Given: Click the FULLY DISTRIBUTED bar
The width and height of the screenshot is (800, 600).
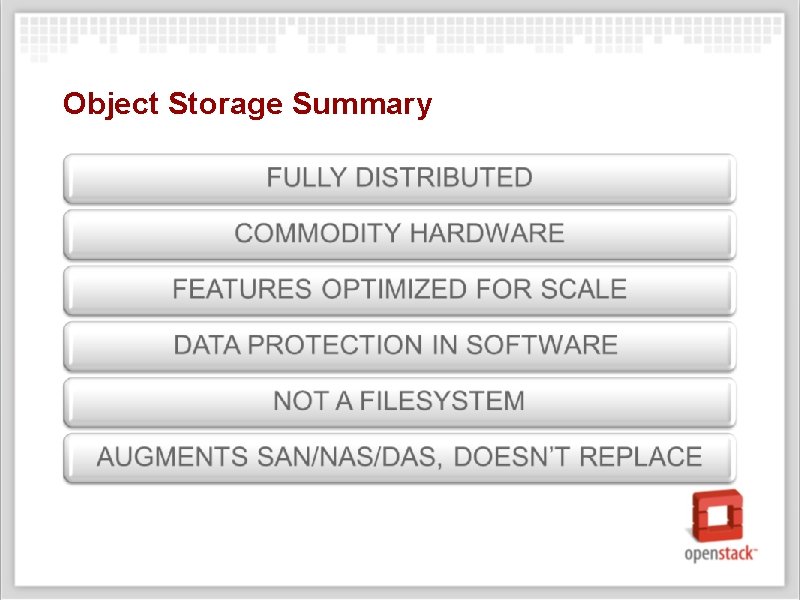Looking at the screenshot, I should click(399, 179).
